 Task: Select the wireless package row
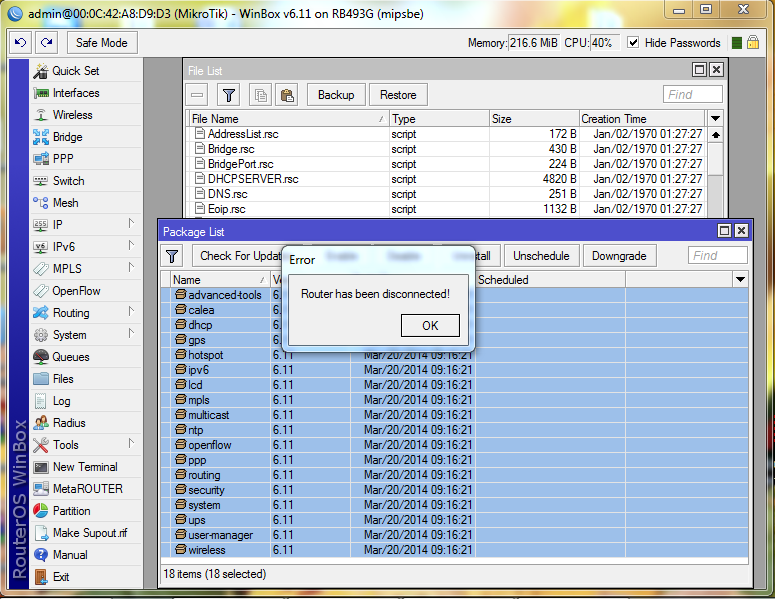coord(454,550)
